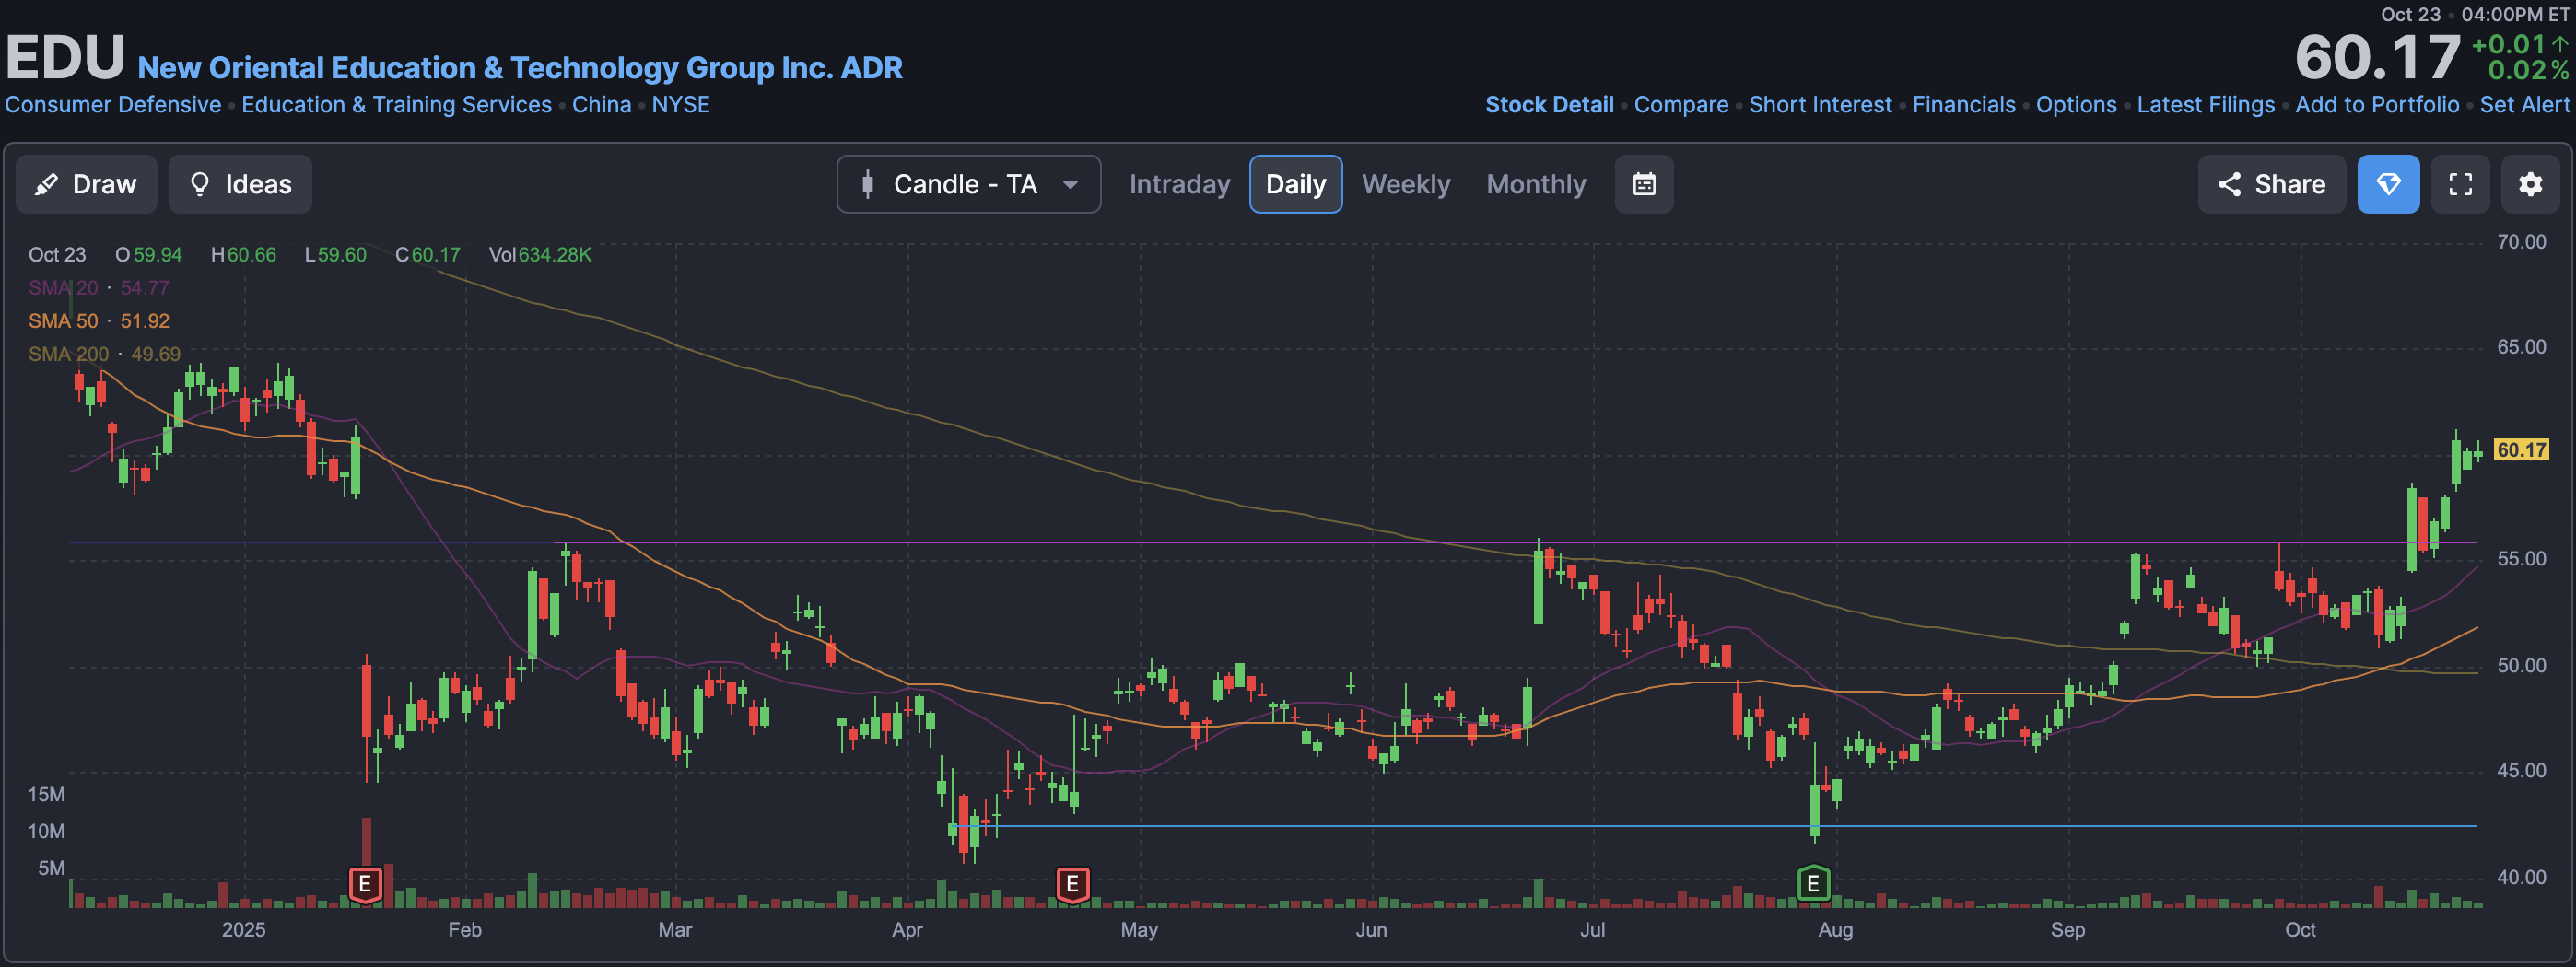
Task: Click the 15M volume axis label
Action: (x=46, y=794)
